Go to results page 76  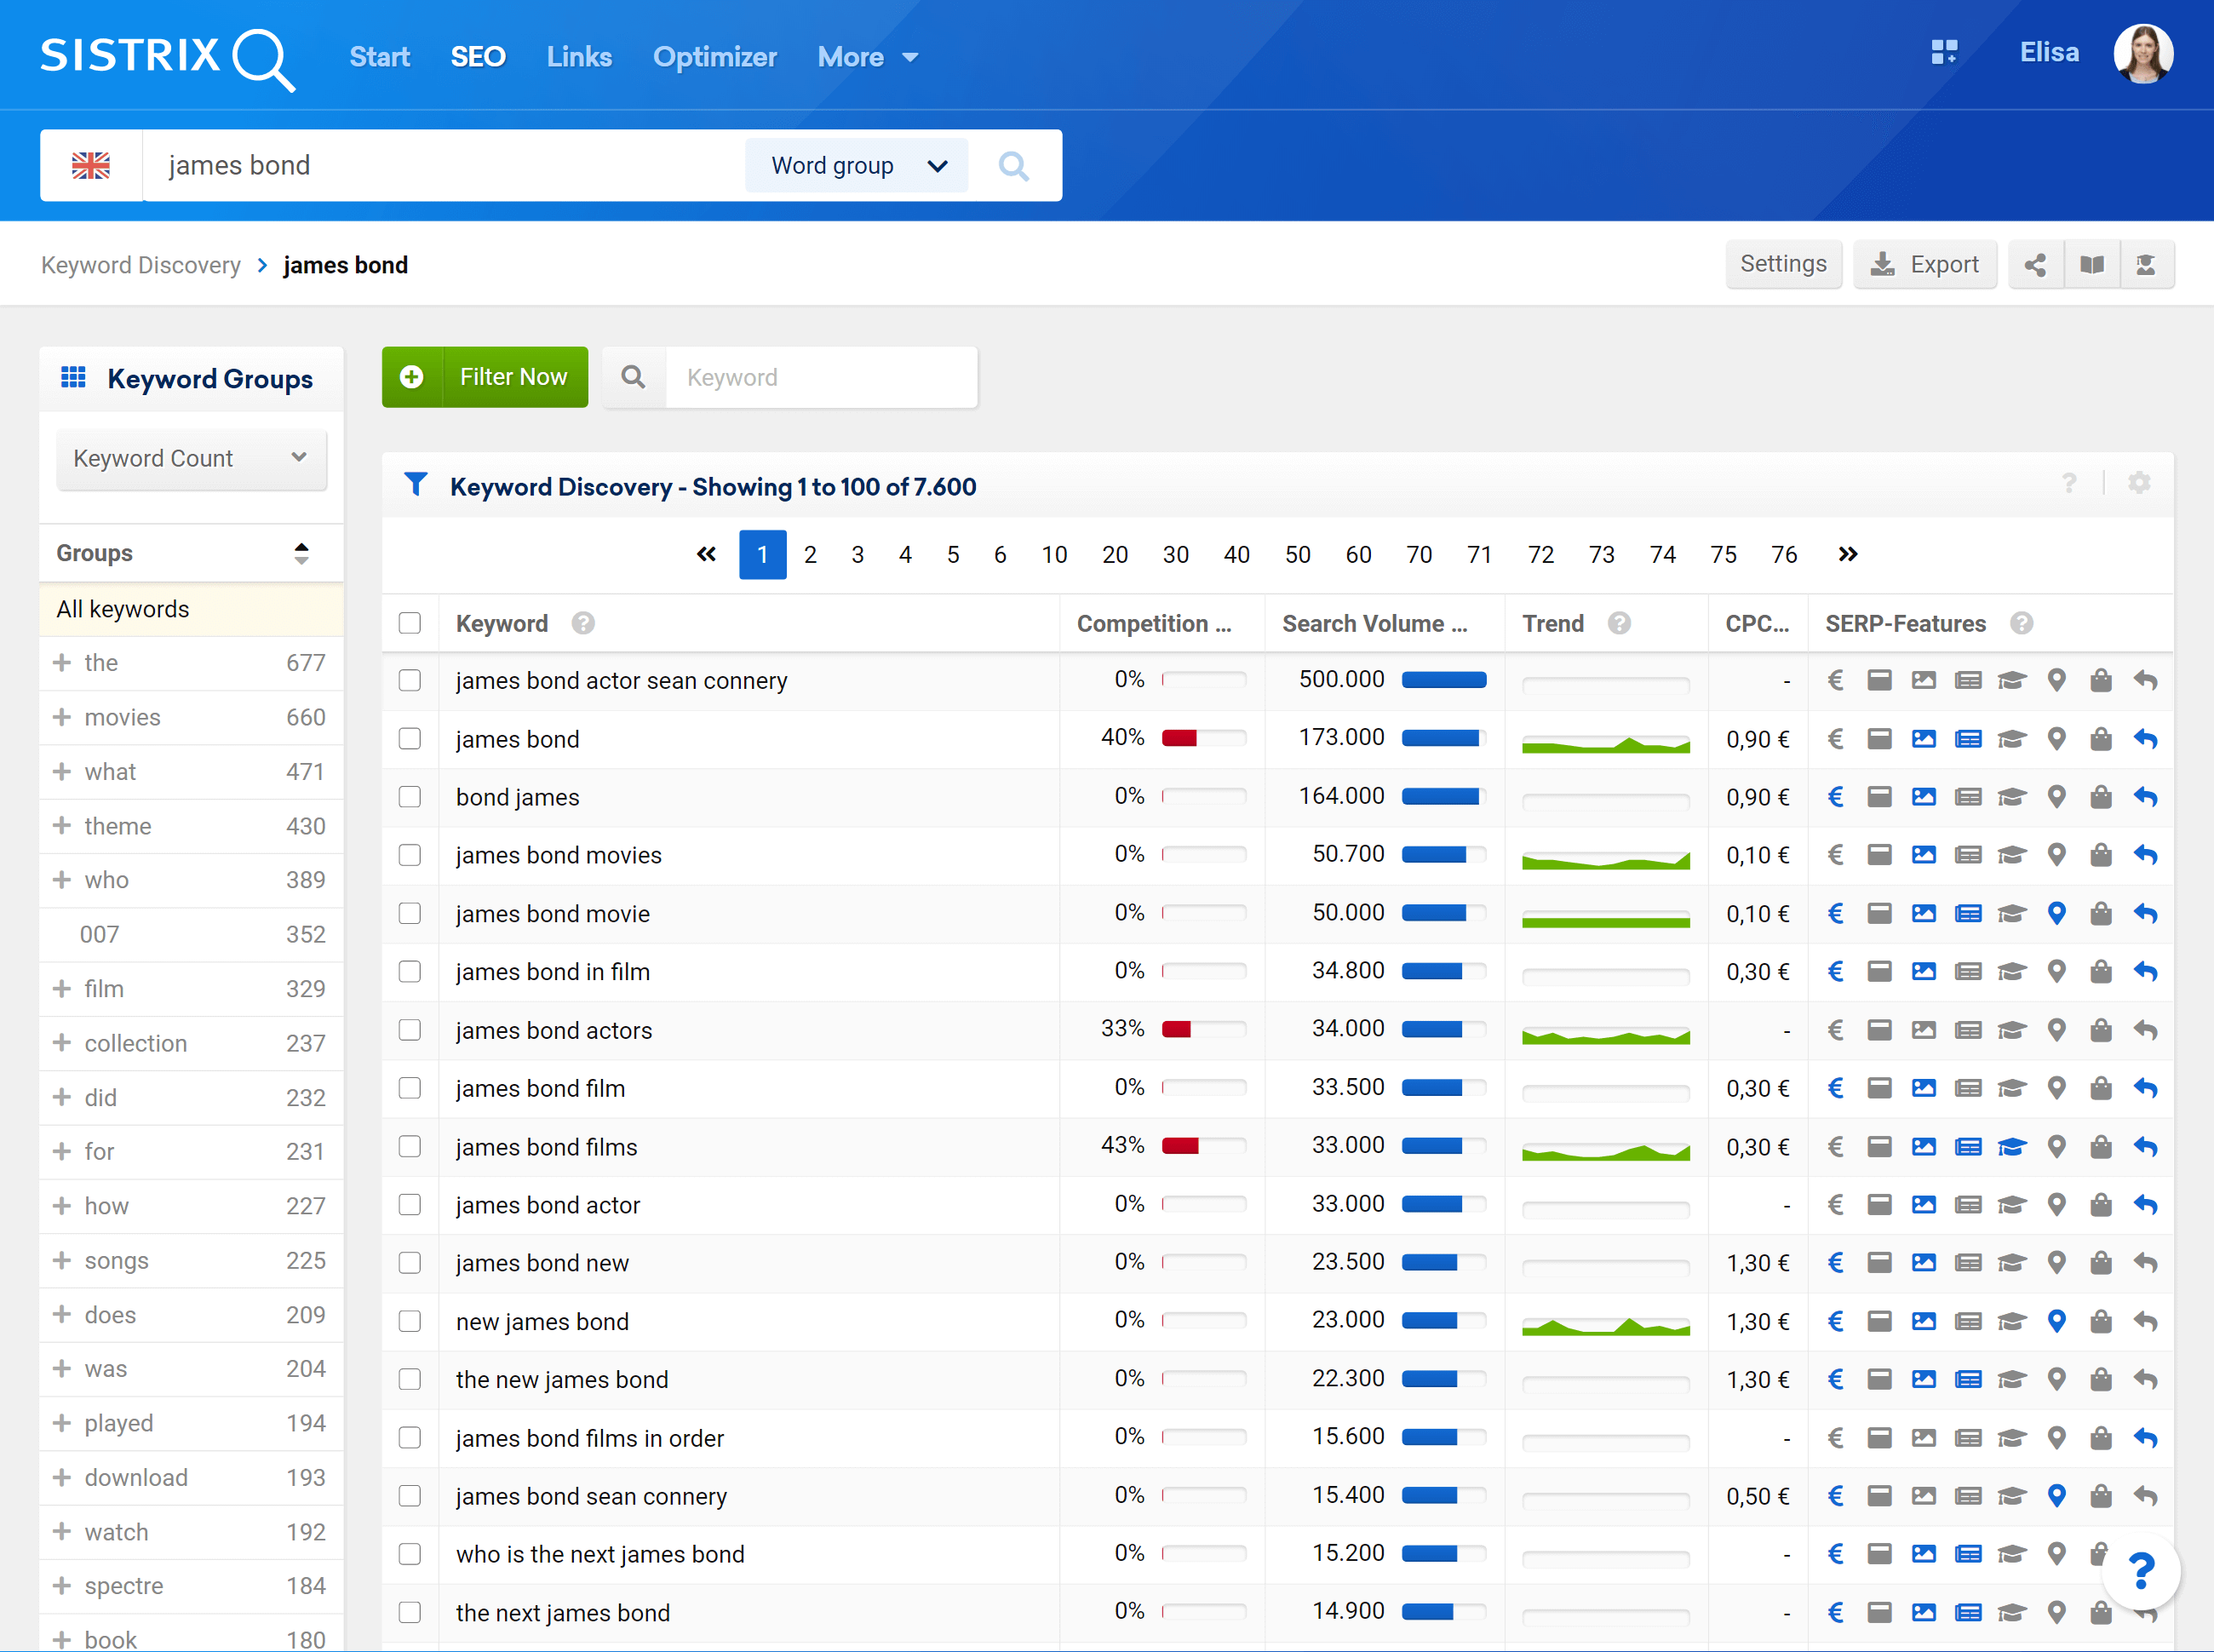pyautogui.click(x=1784, y=554)
